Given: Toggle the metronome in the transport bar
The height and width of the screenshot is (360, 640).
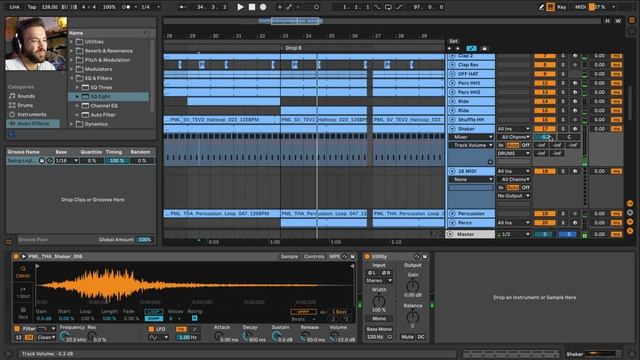Looking at the screenshot, I should click(x=127, y=7).
